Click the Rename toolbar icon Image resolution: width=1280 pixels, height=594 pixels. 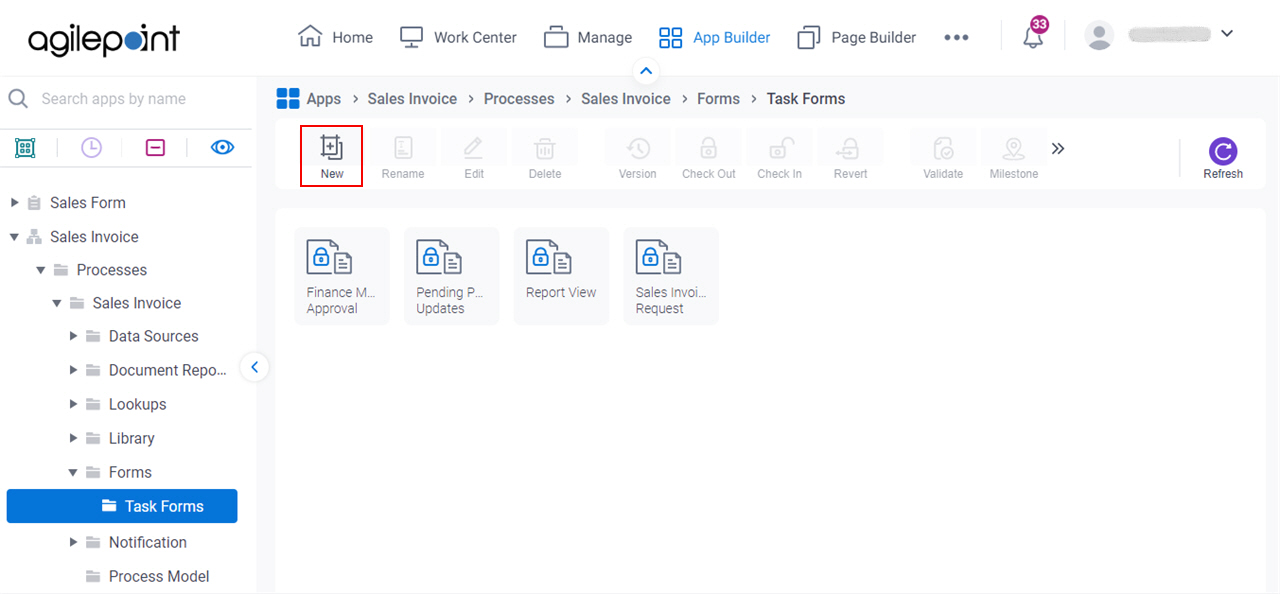pyautogui.click(x=403, y=156)
